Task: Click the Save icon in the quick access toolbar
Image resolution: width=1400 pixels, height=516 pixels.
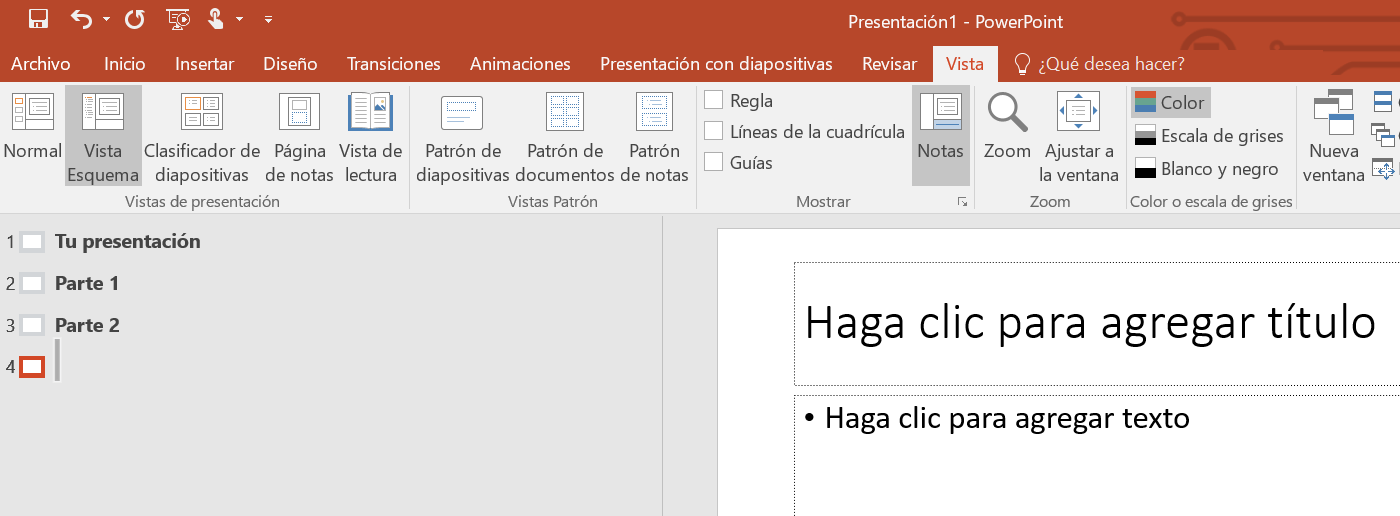Action: (x=39, y=19)
